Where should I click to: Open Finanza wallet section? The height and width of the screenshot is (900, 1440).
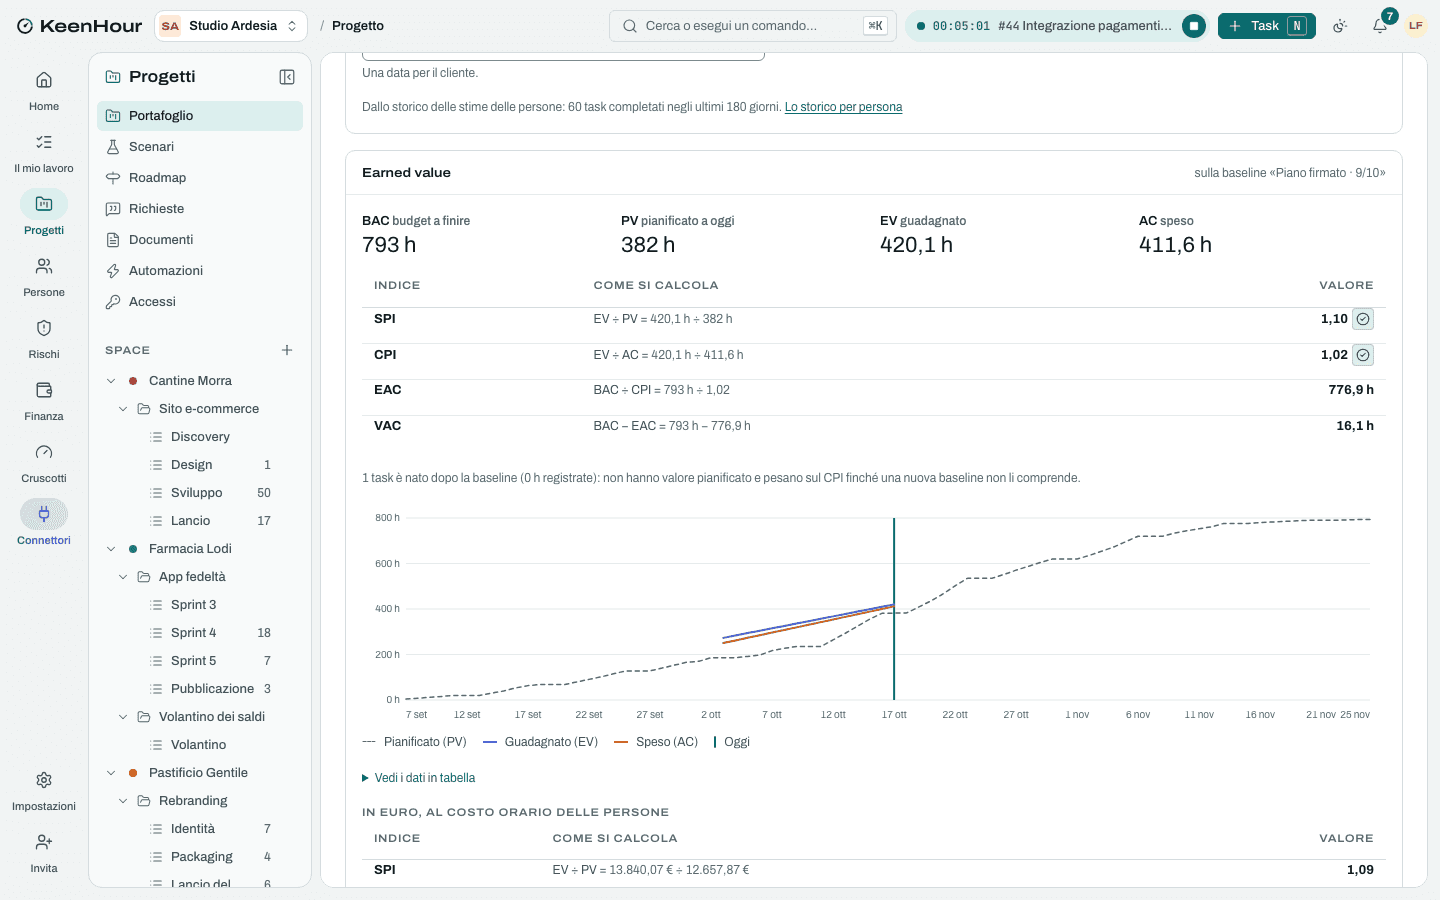tap(44, 401)
